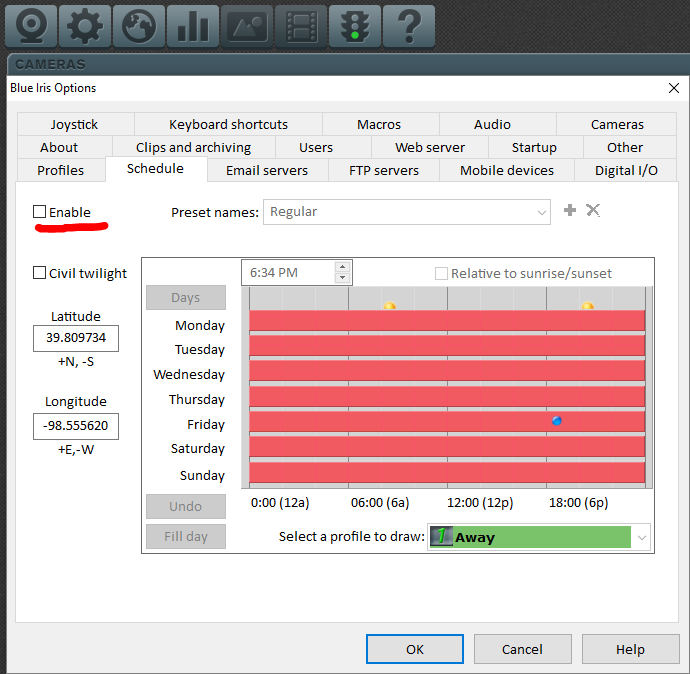The height and width of the screenshot is (674, 690).
Task: Click the film strip video icon
Action: click(x=301, y=26)
